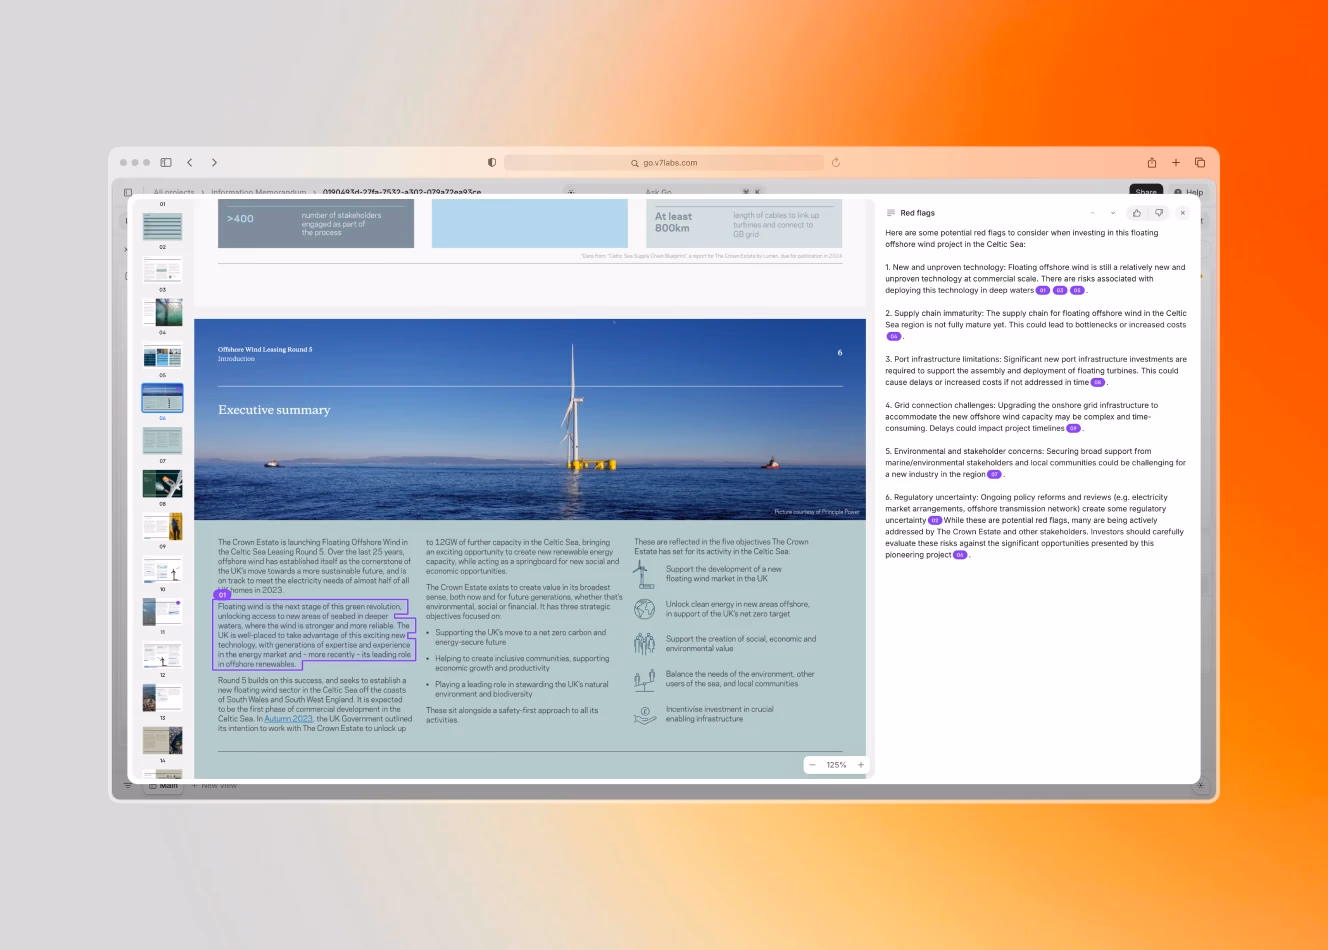
Task: Toggle the Safari sidebar icon
Action: pos(166,162)
